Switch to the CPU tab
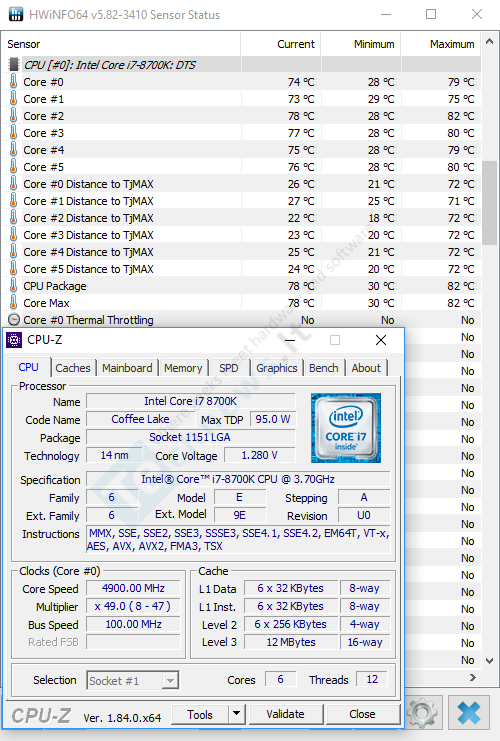The height and width of the screenshot is (741, 500). coord(28,367)
